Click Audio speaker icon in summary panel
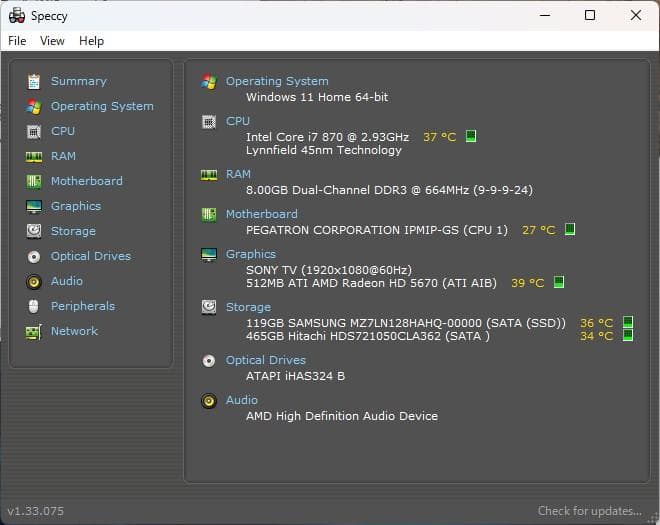 [209, 401]
